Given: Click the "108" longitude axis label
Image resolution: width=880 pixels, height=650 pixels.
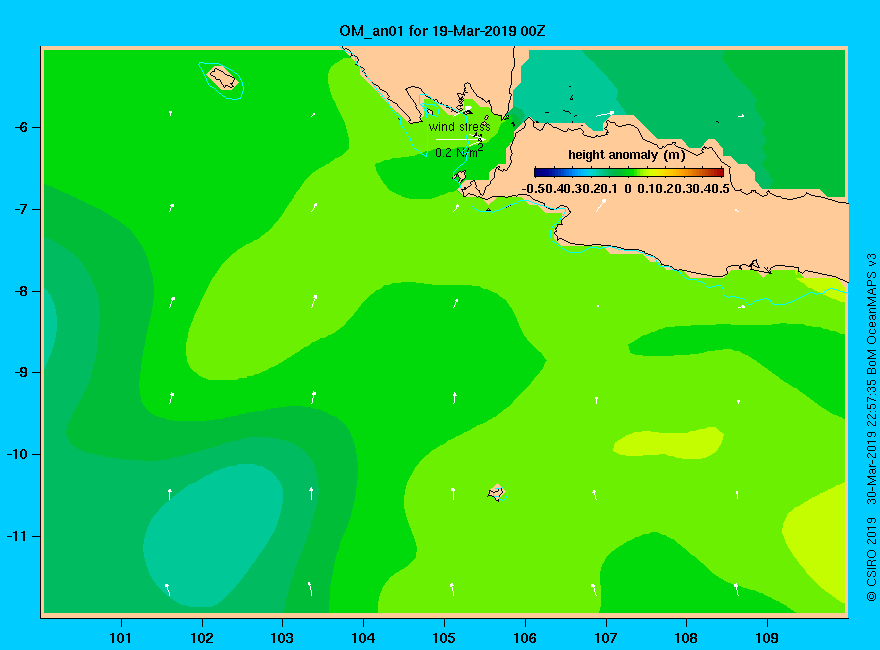Looking at the screenshot, I should tap(686, 638).
